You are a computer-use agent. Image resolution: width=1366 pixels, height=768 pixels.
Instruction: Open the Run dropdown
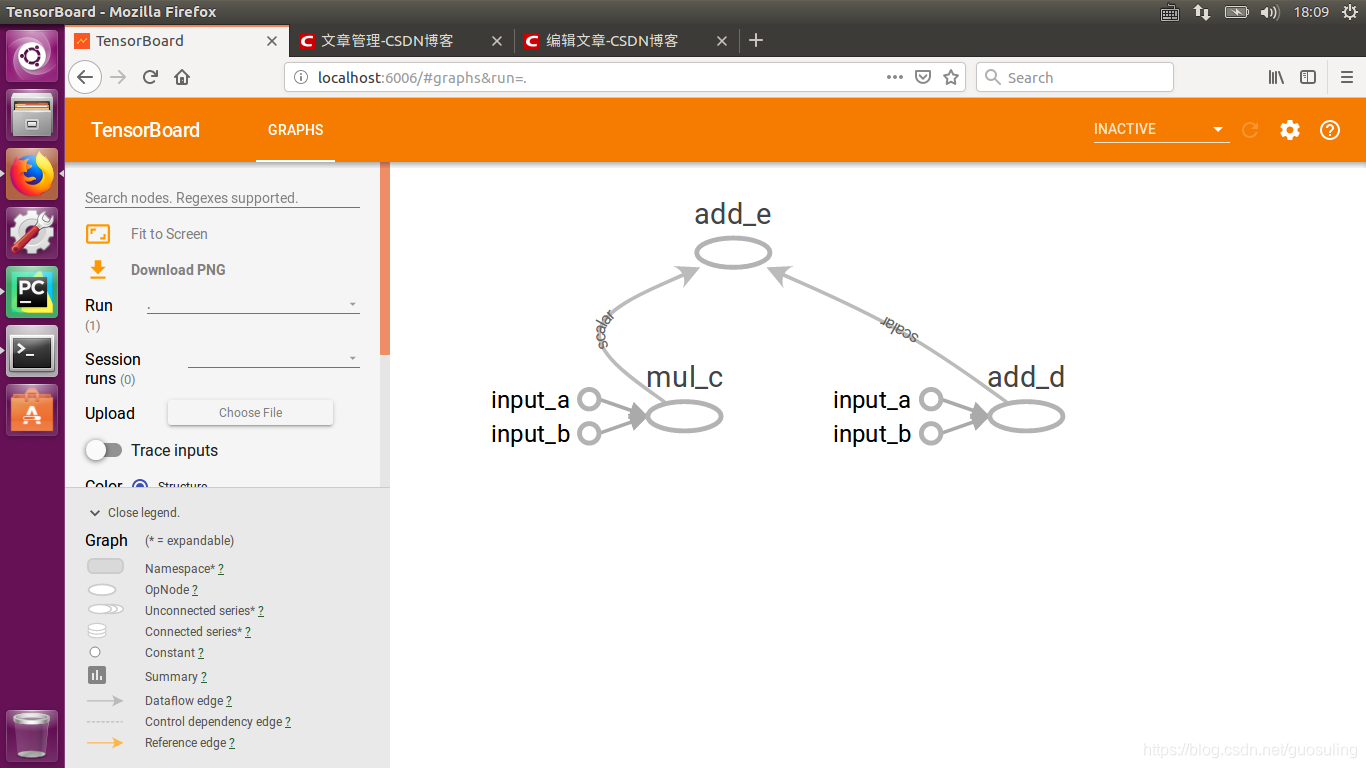tap(253, 304)
